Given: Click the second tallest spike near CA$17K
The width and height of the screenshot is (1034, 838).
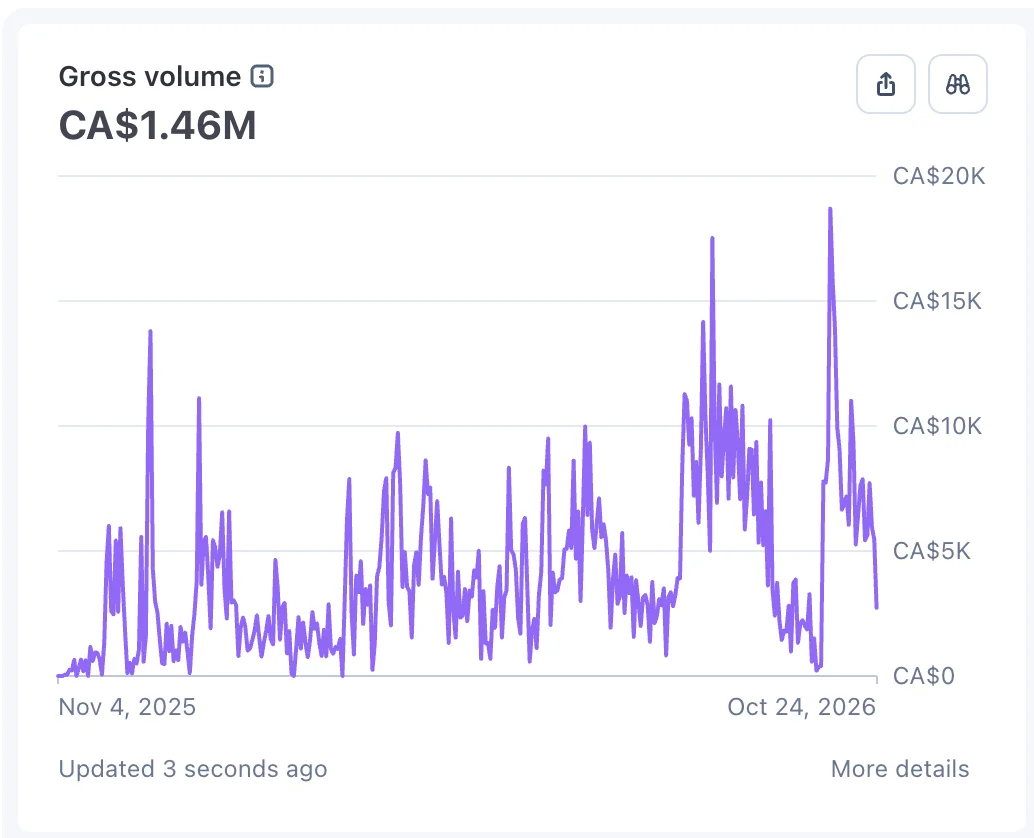Looking at the screenshot, I should 712,238.
